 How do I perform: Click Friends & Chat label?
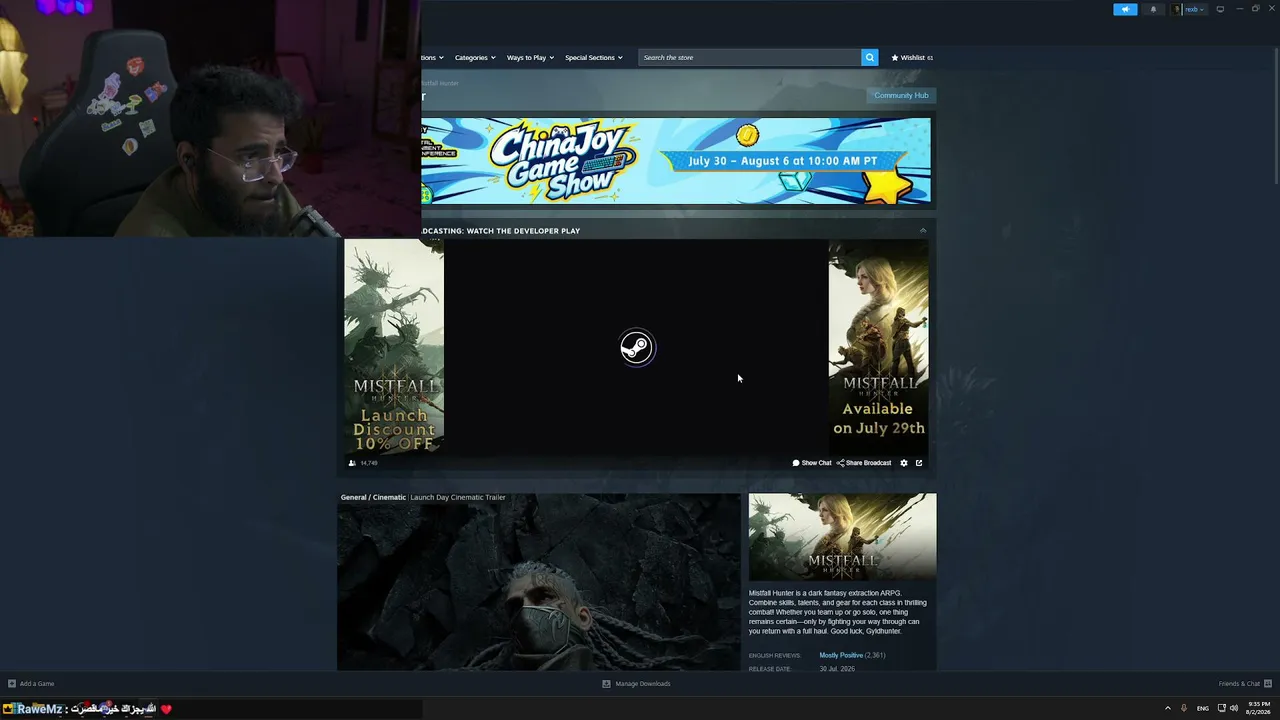click(x=1239, y=684)
